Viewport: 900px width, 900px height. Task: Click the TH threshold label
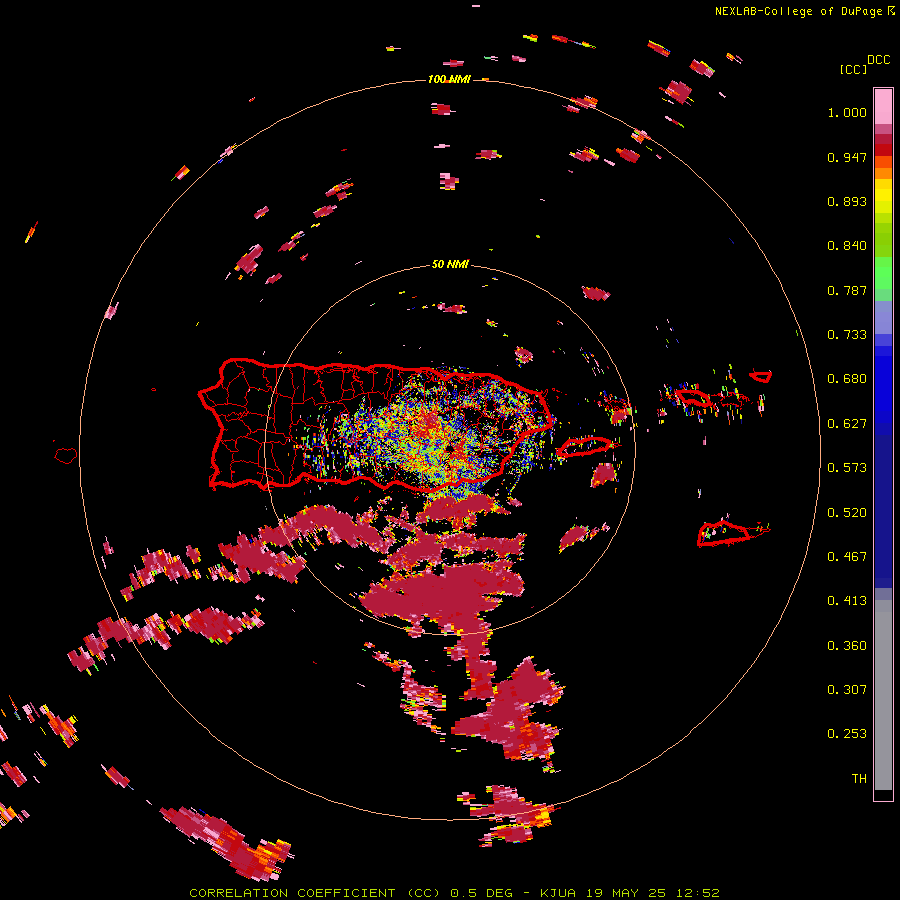[x=859, y=779]
